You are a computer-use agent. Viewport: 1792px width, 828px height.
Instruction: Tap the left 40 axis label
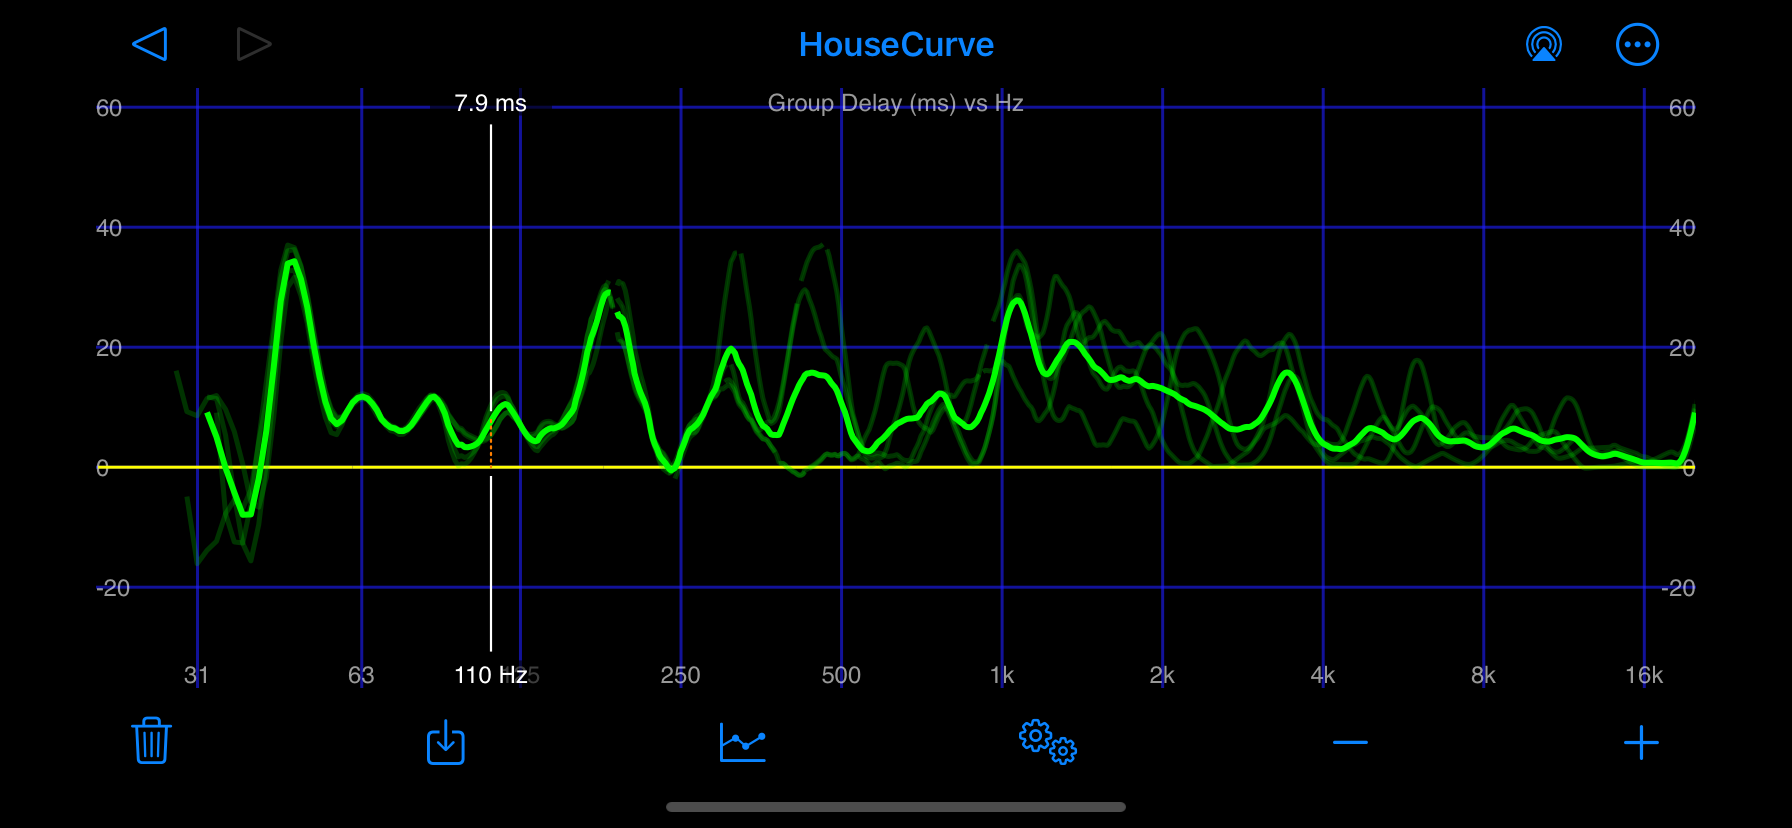click(109, 228)
